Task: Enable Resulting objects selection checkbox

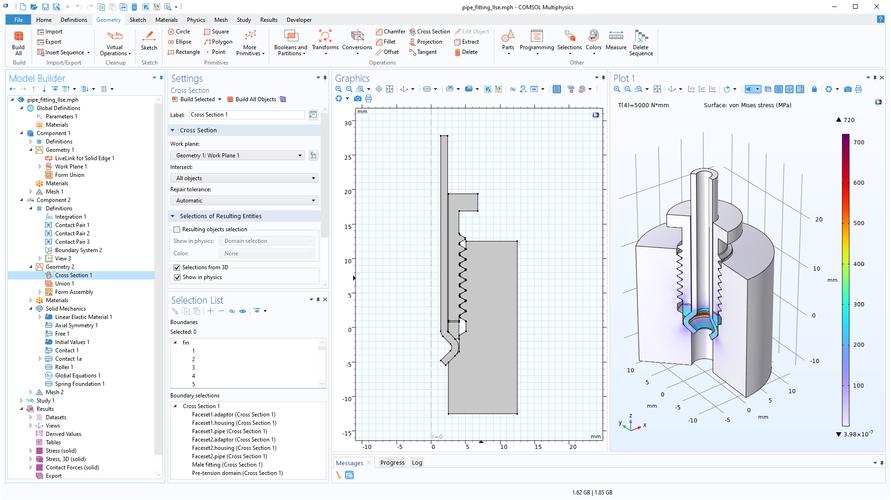Action: 177,229
